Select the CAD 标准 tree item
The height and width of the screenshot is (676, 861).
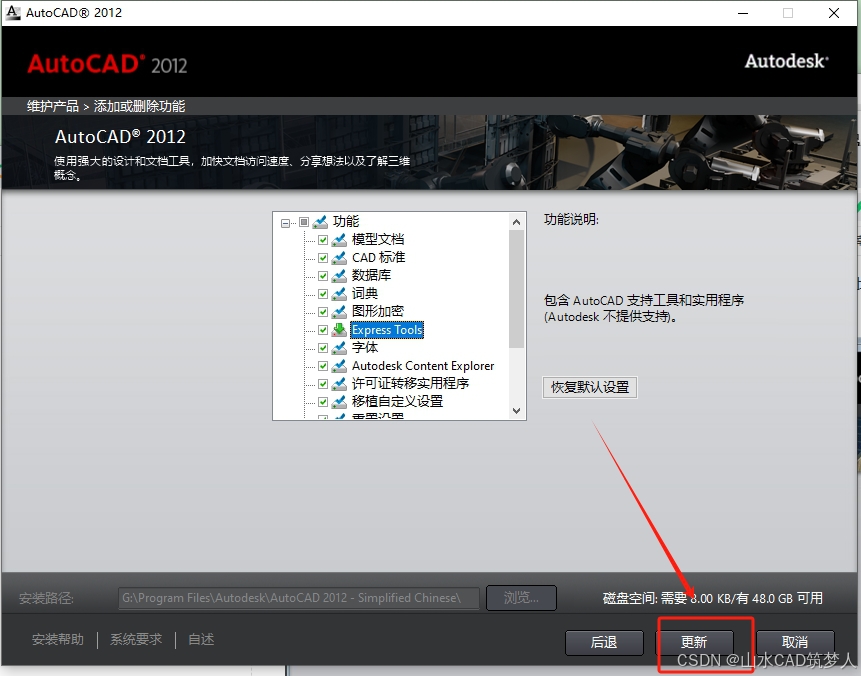pos(378,258)
